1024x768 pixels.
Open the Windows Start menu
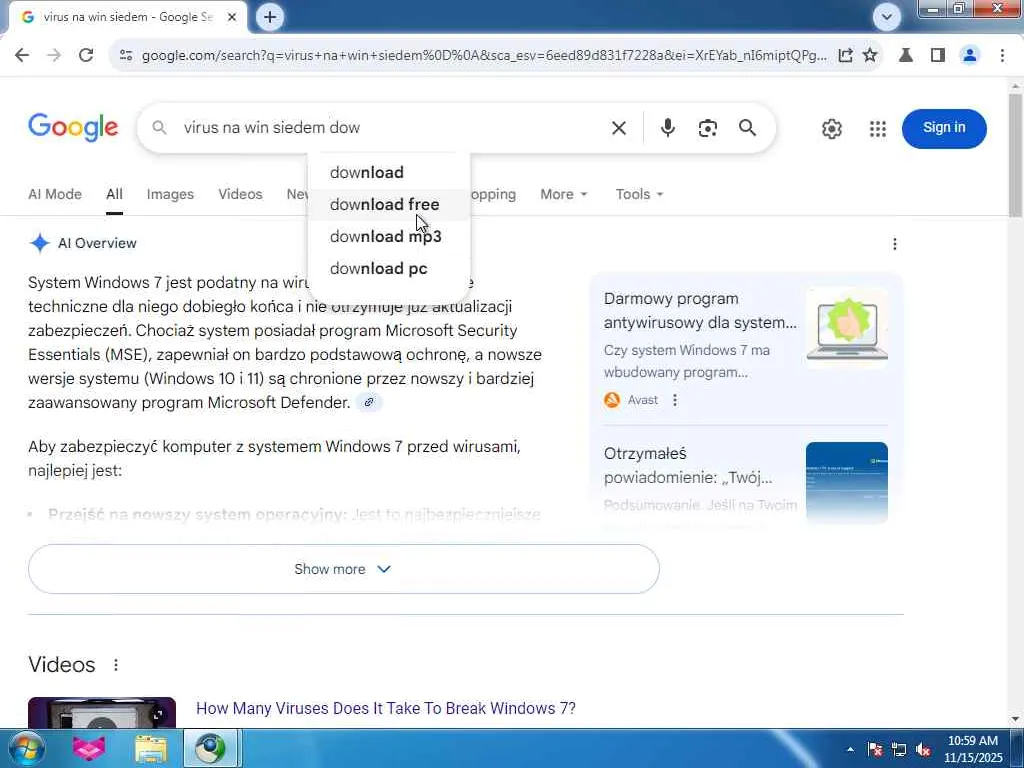pyautogui.click(x=25, y=748)
